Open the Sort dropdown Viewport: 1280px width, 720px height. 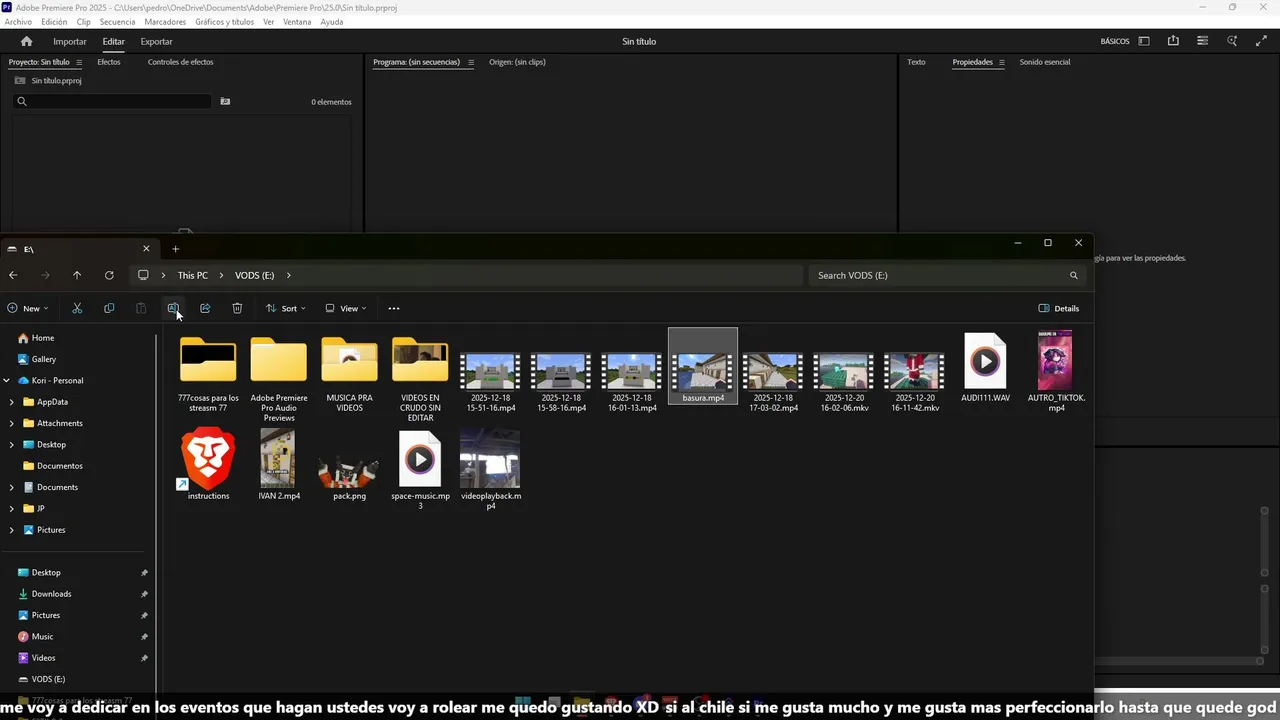pyautogui.click(x=285, y=308)
